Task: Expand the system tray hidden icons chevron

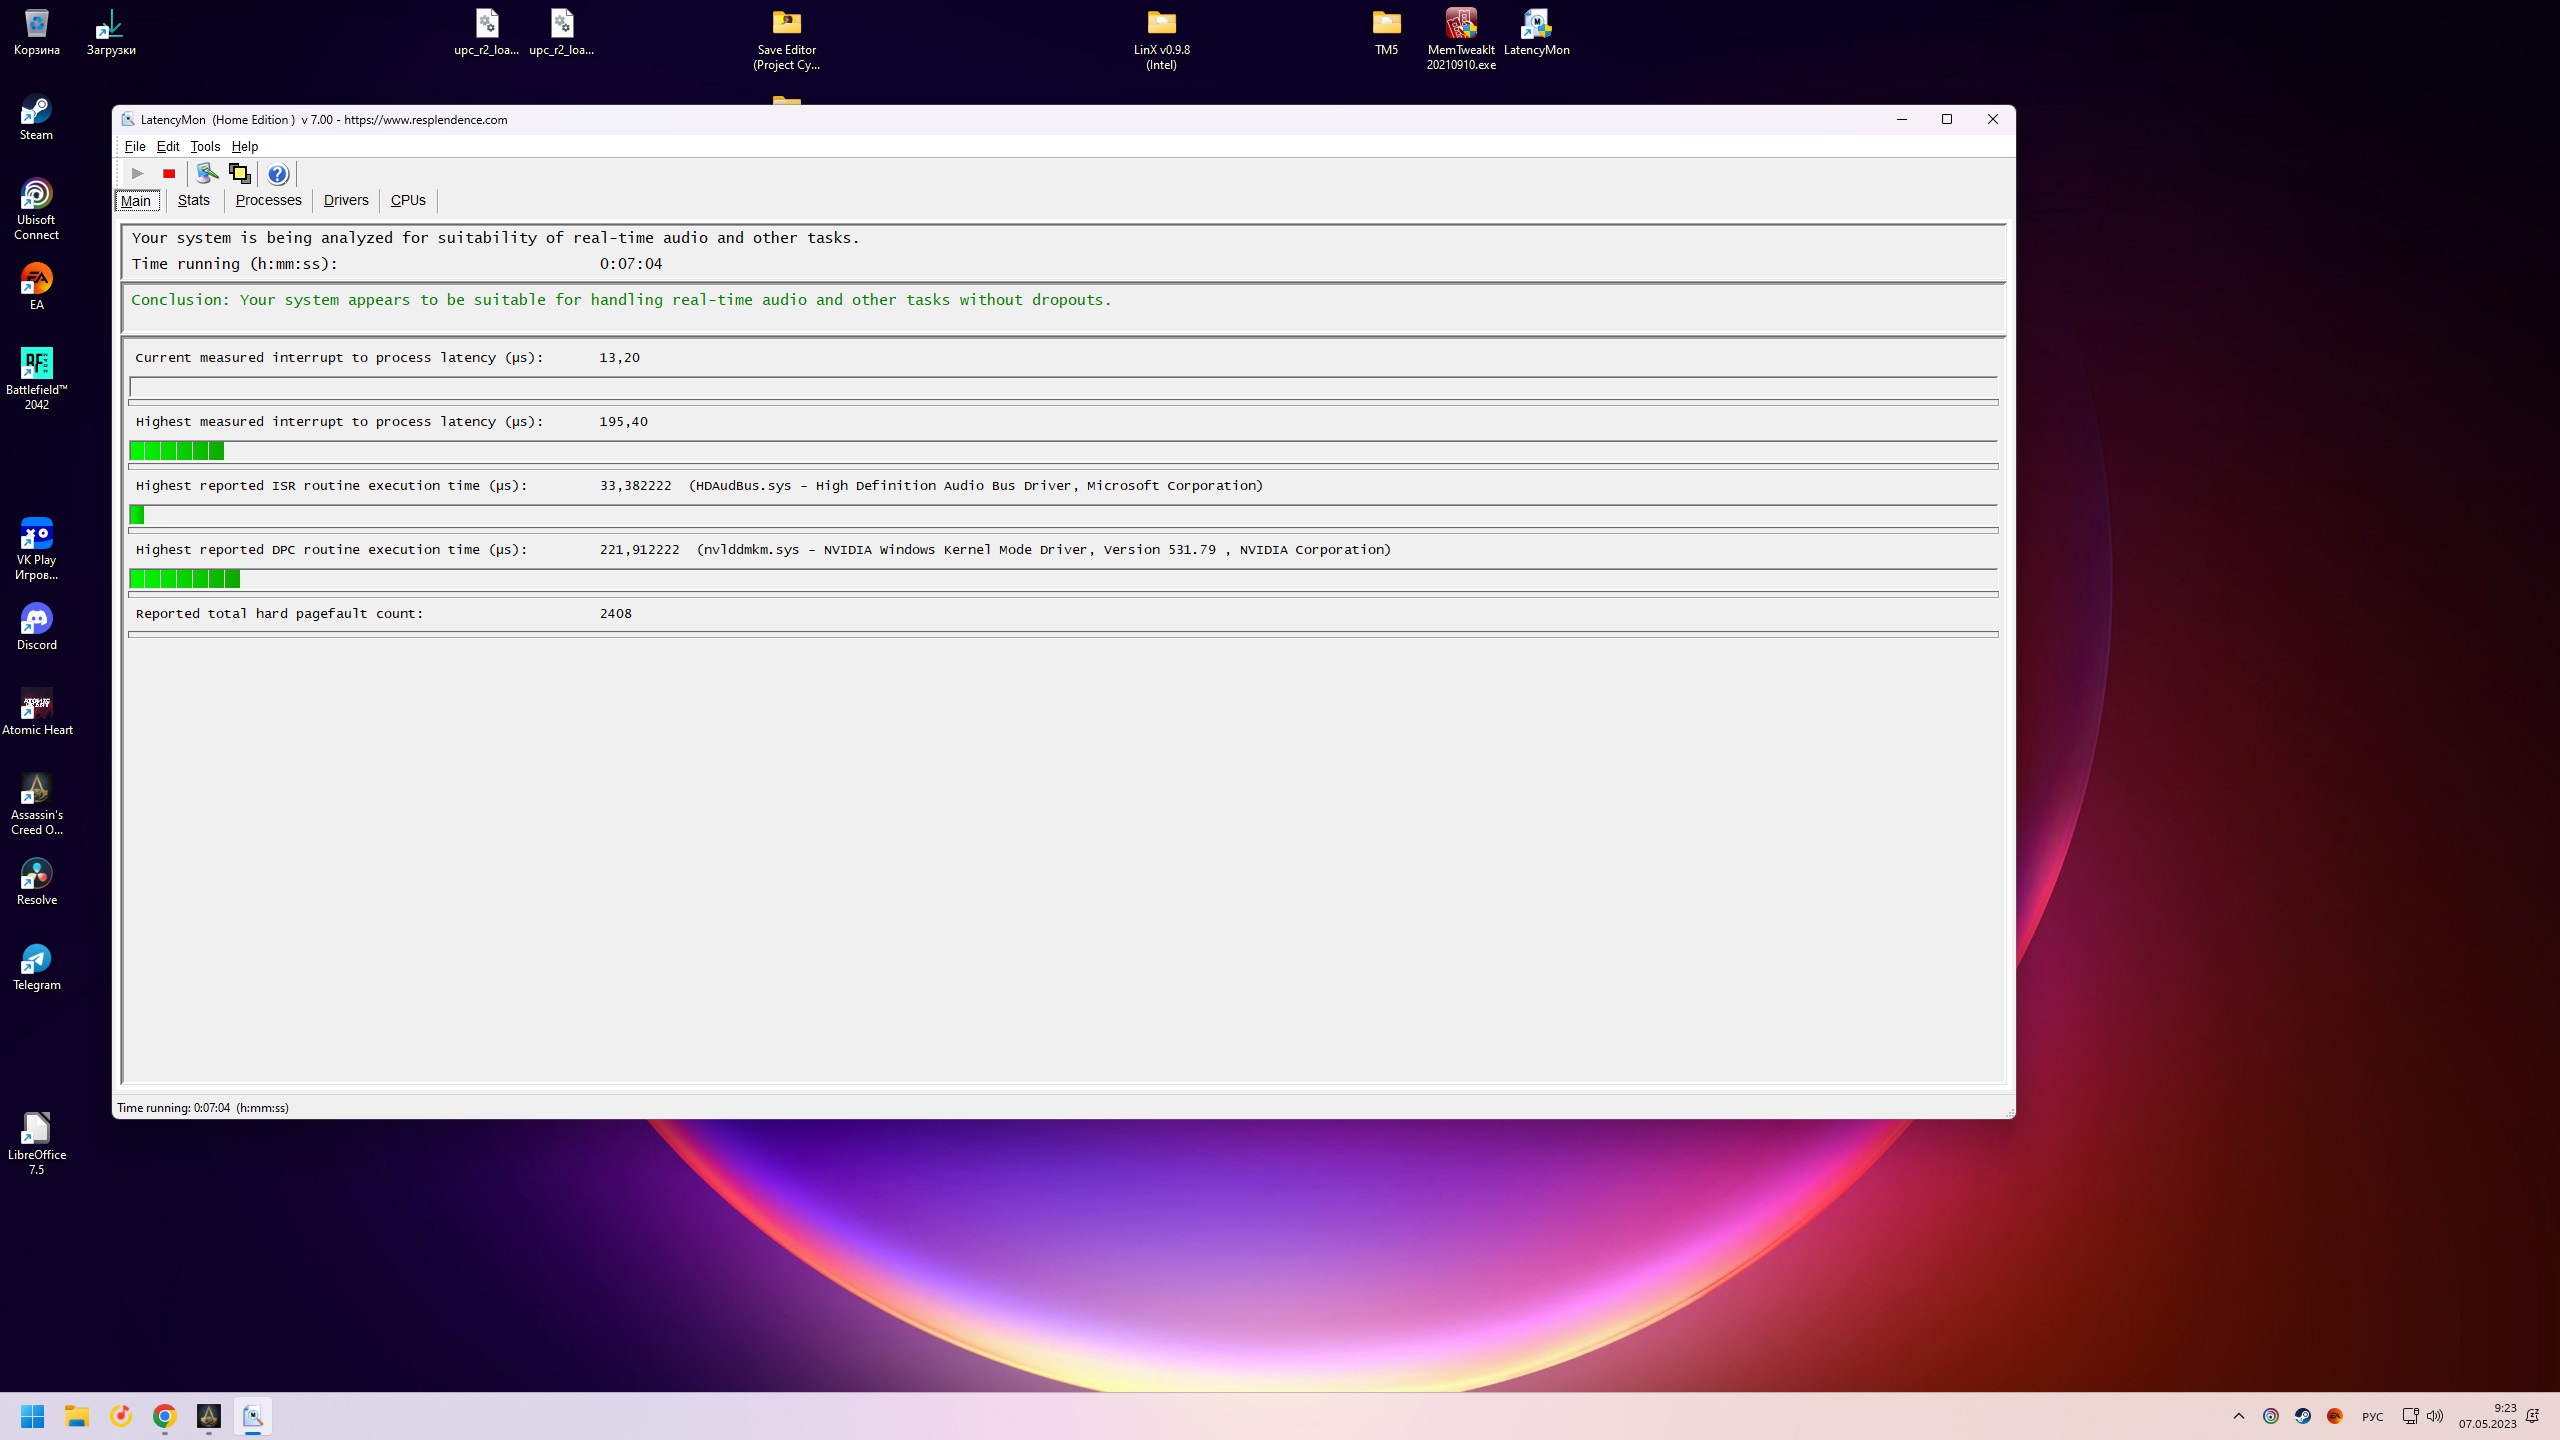Action: (2239, 1416)
